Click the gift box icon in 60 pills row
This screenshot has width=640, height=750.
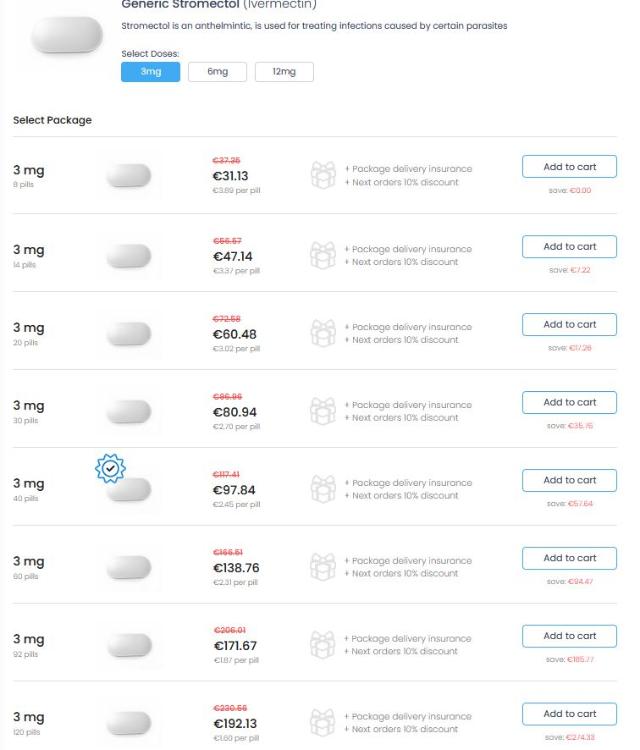click(325, 566)
